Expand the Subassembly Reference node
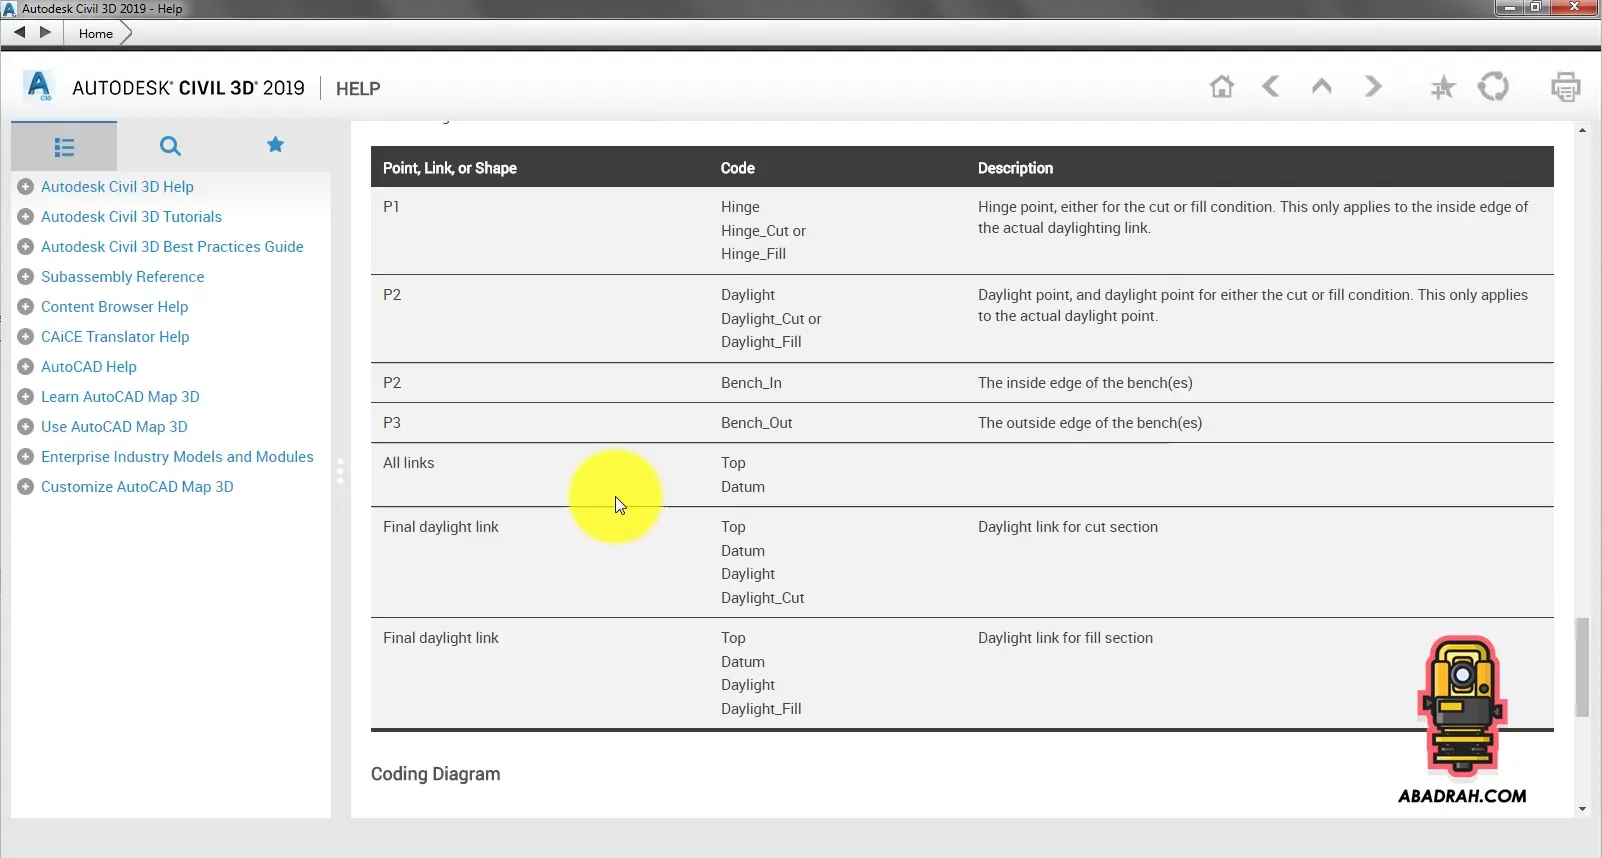Image resolution: width=1602 pixels, height=858 pixels. [26, 277]
